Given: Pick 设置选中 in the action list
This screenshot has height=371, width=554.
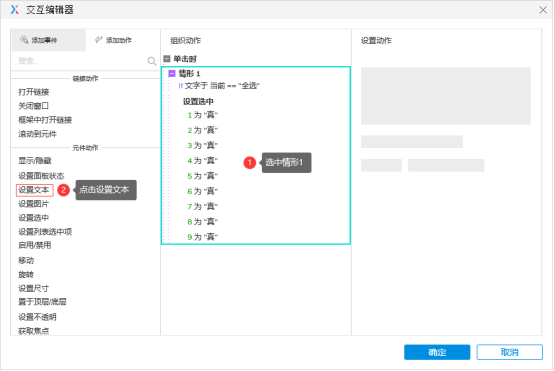Looking at the screenshot, I should [34, 218].
